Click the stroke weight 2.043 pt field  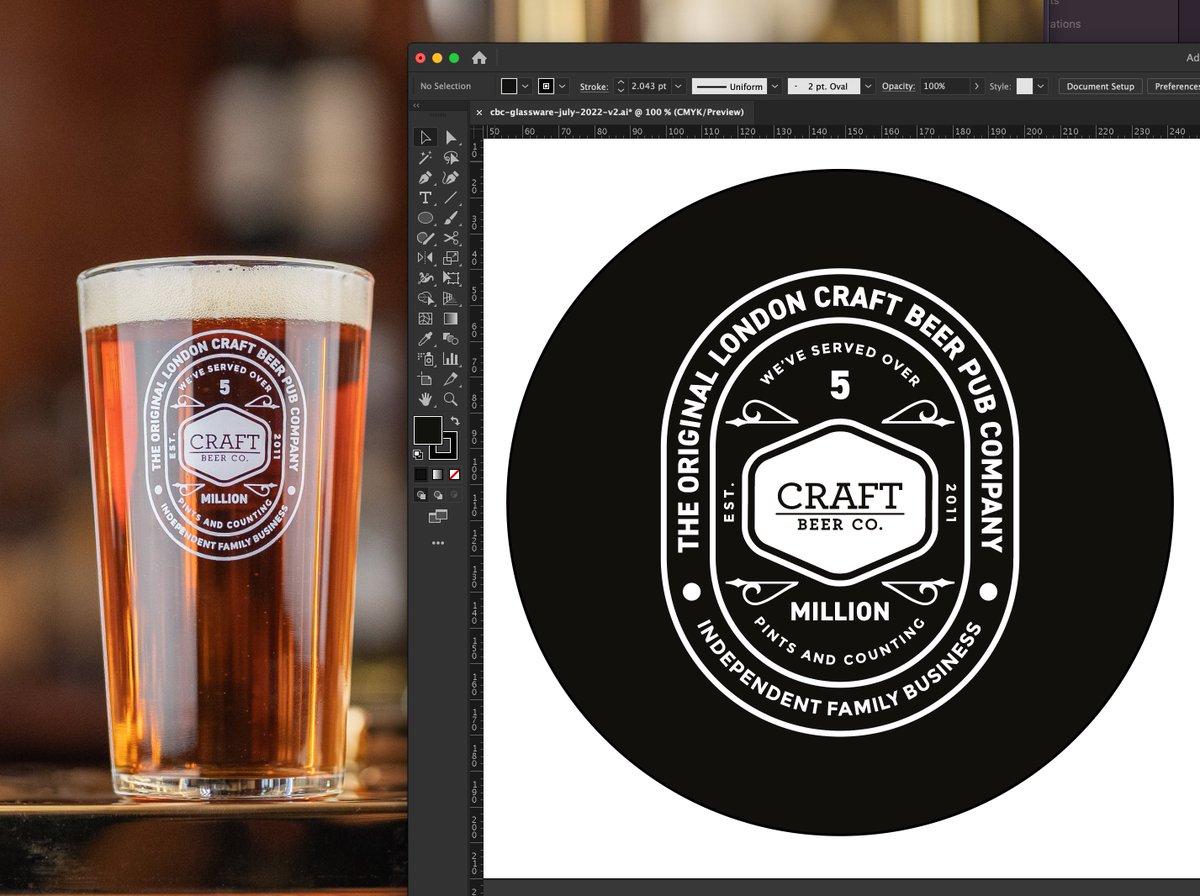649,86
